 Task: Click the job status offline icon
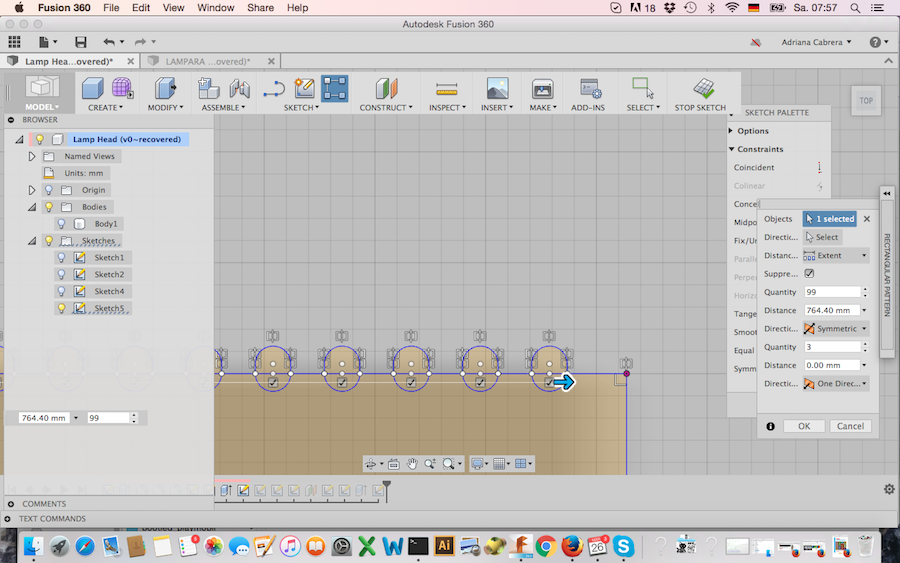[756, 42]
